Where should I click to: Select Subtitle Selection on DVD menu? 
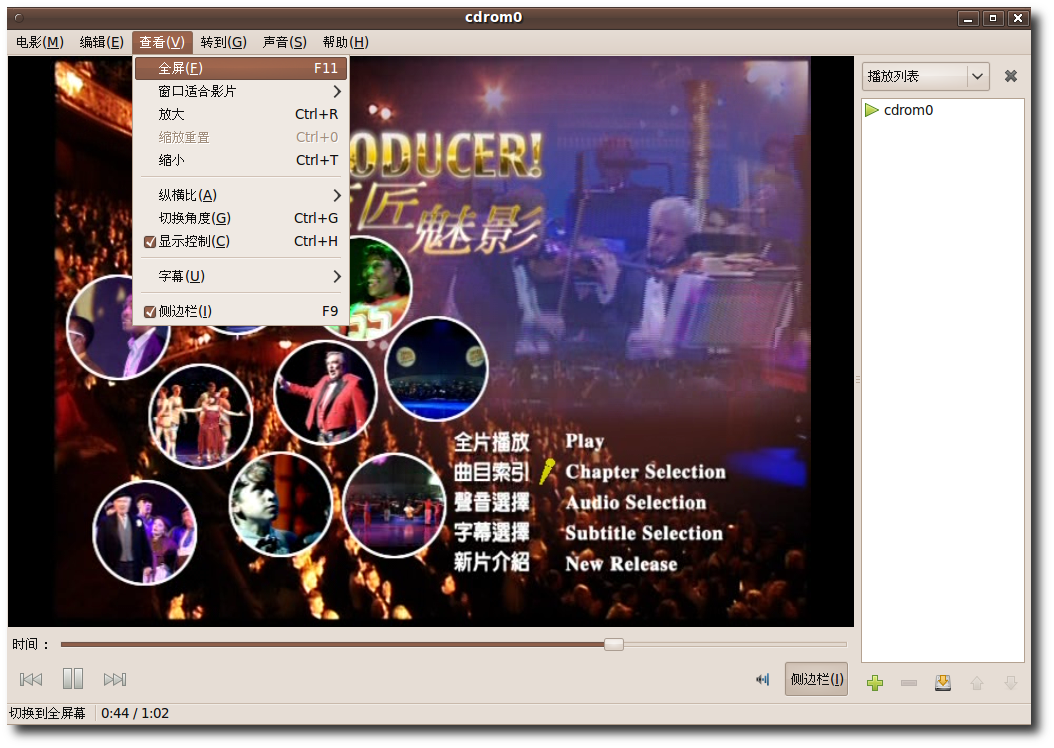(x=644, y=533)
